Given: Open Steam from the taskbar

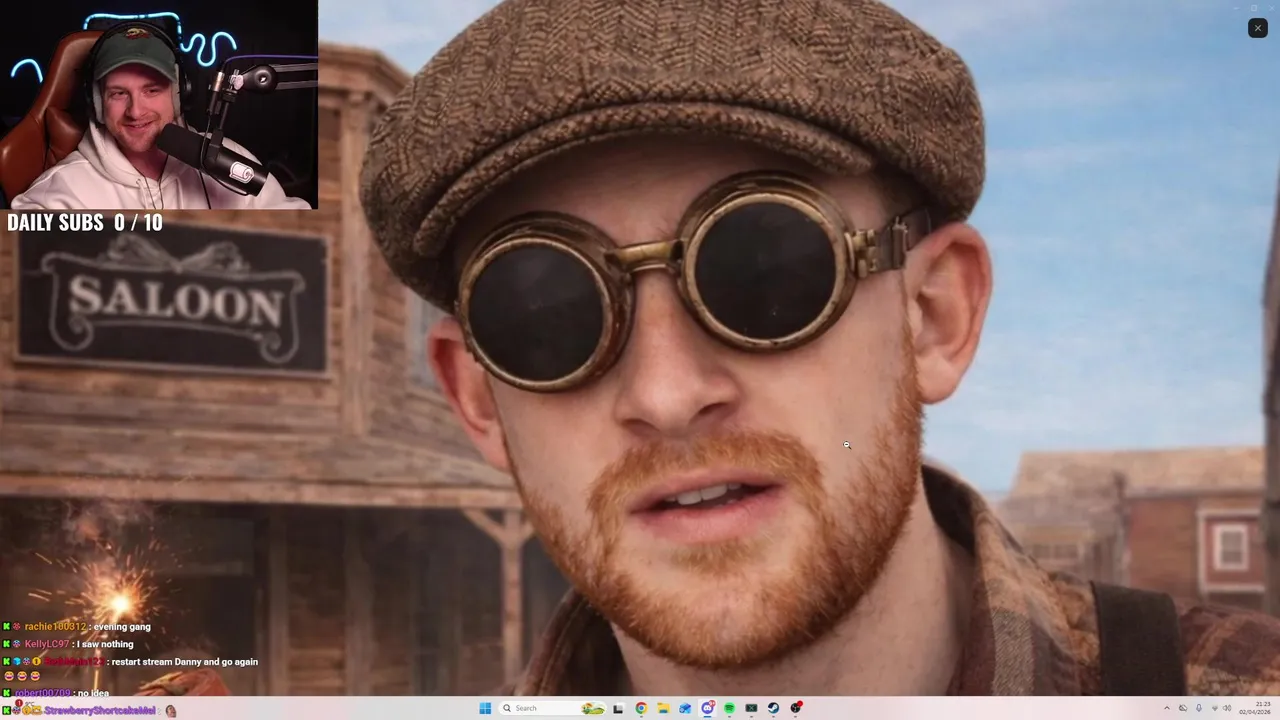Looking at the screenshot, I should click(773, 708).
